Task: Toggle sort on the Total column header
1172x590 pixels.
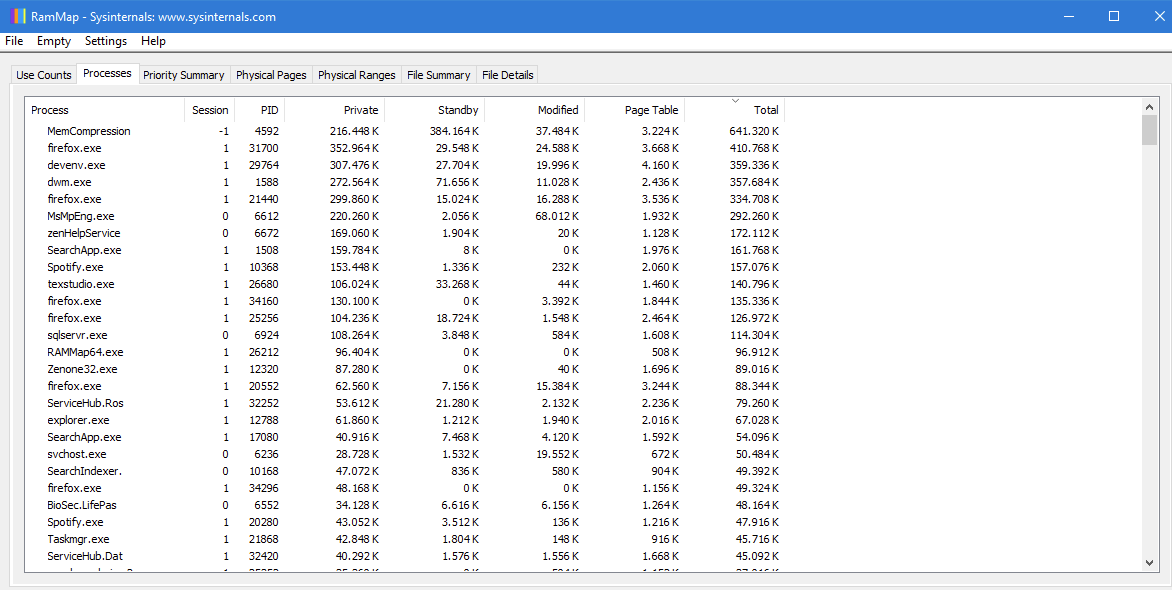Action: (x=735, y=110)
